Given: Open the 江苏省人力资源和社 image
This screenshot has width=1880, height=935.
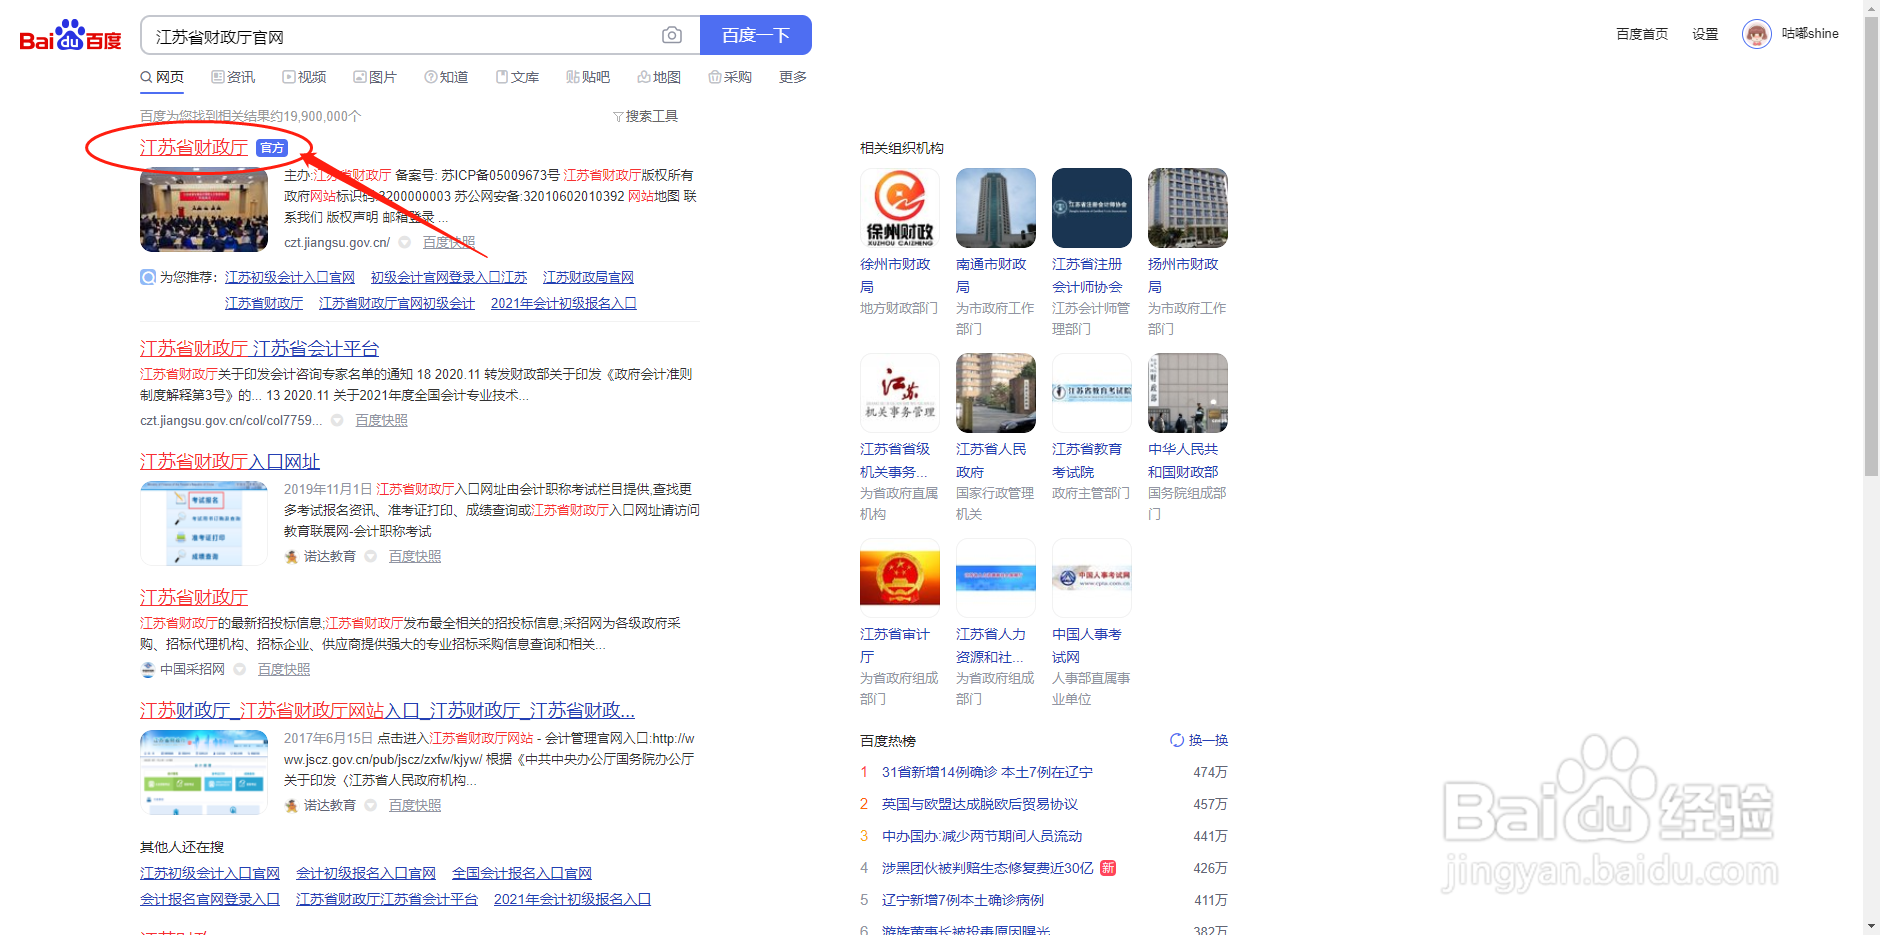Looking at the screenshot, I should [996, 578].
